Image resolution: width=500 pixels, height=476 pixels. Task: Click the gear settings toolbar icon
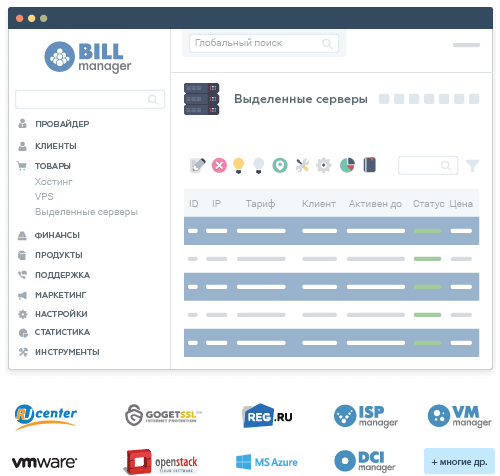coord(324,165)
